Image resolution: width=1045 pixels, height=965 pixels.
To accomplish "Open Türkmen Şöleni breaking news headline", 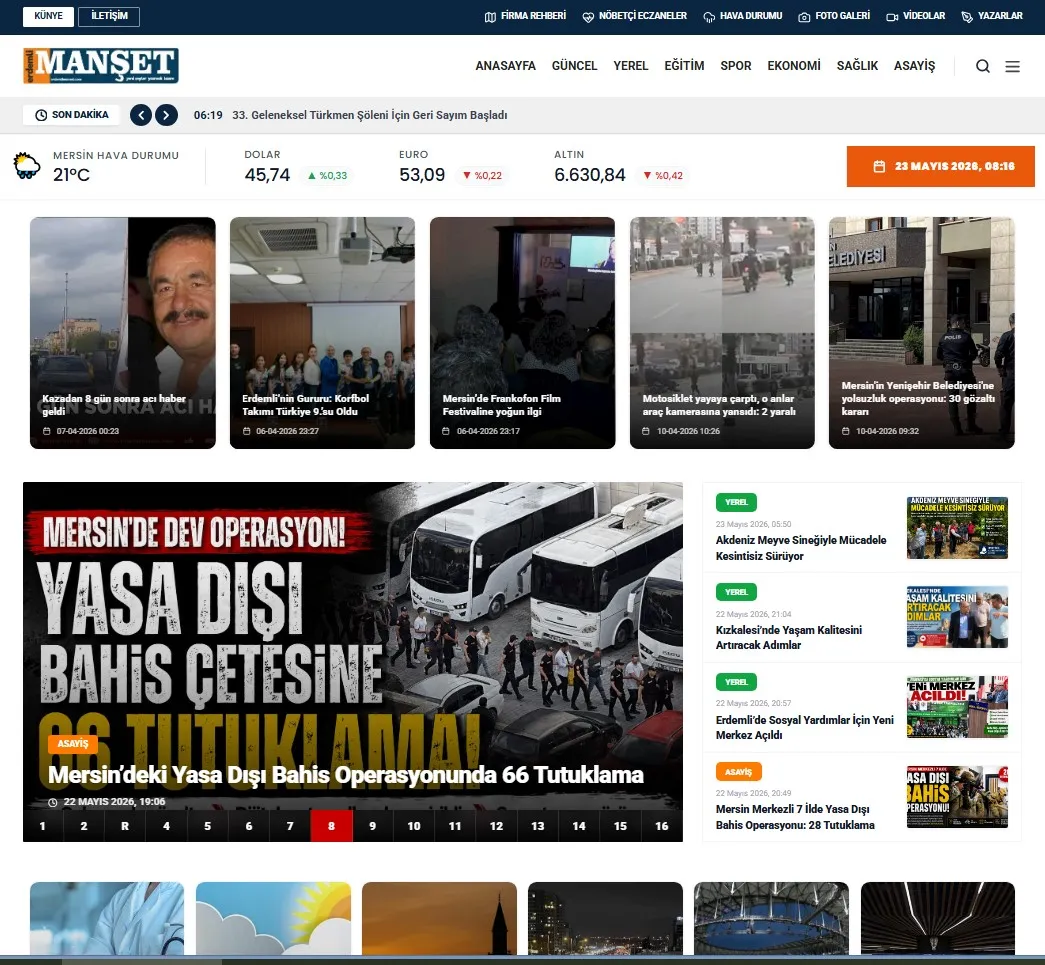I will click(370, 115).
